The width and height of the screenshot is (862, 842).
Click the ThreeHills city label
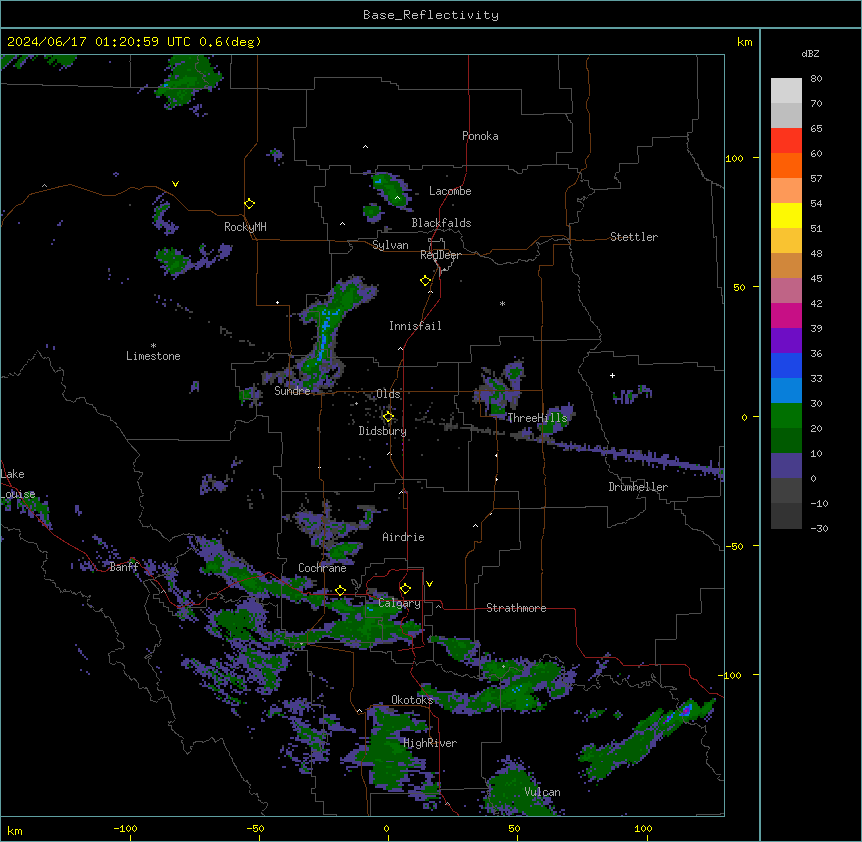(x=537, y=418)
